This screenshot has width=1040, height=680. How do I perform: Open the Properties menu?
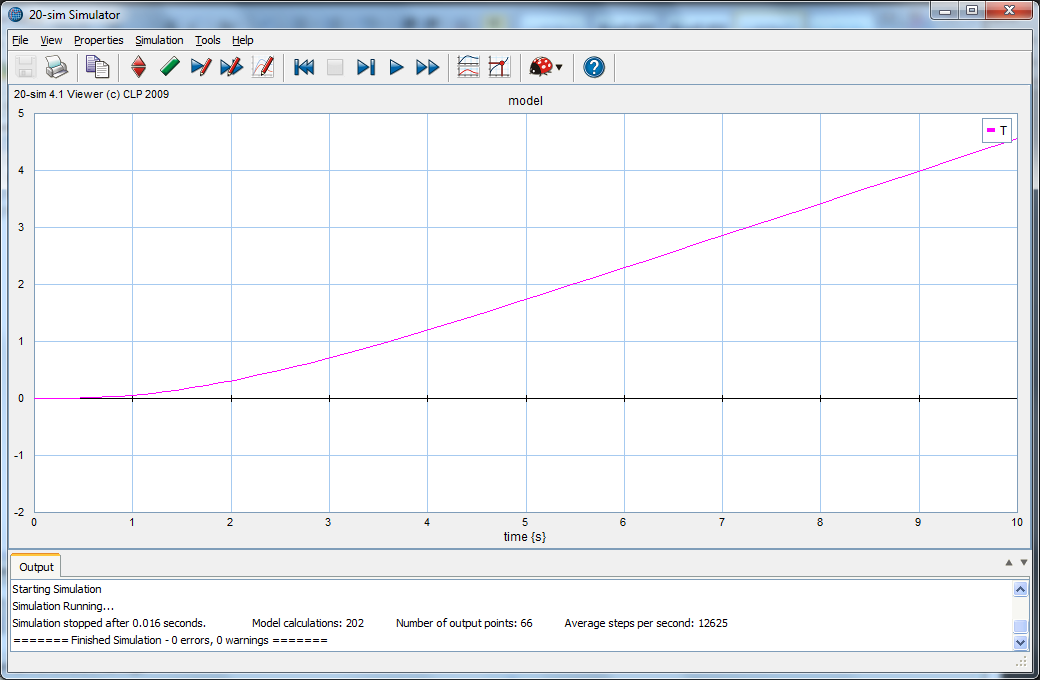(x=99, y=40)
